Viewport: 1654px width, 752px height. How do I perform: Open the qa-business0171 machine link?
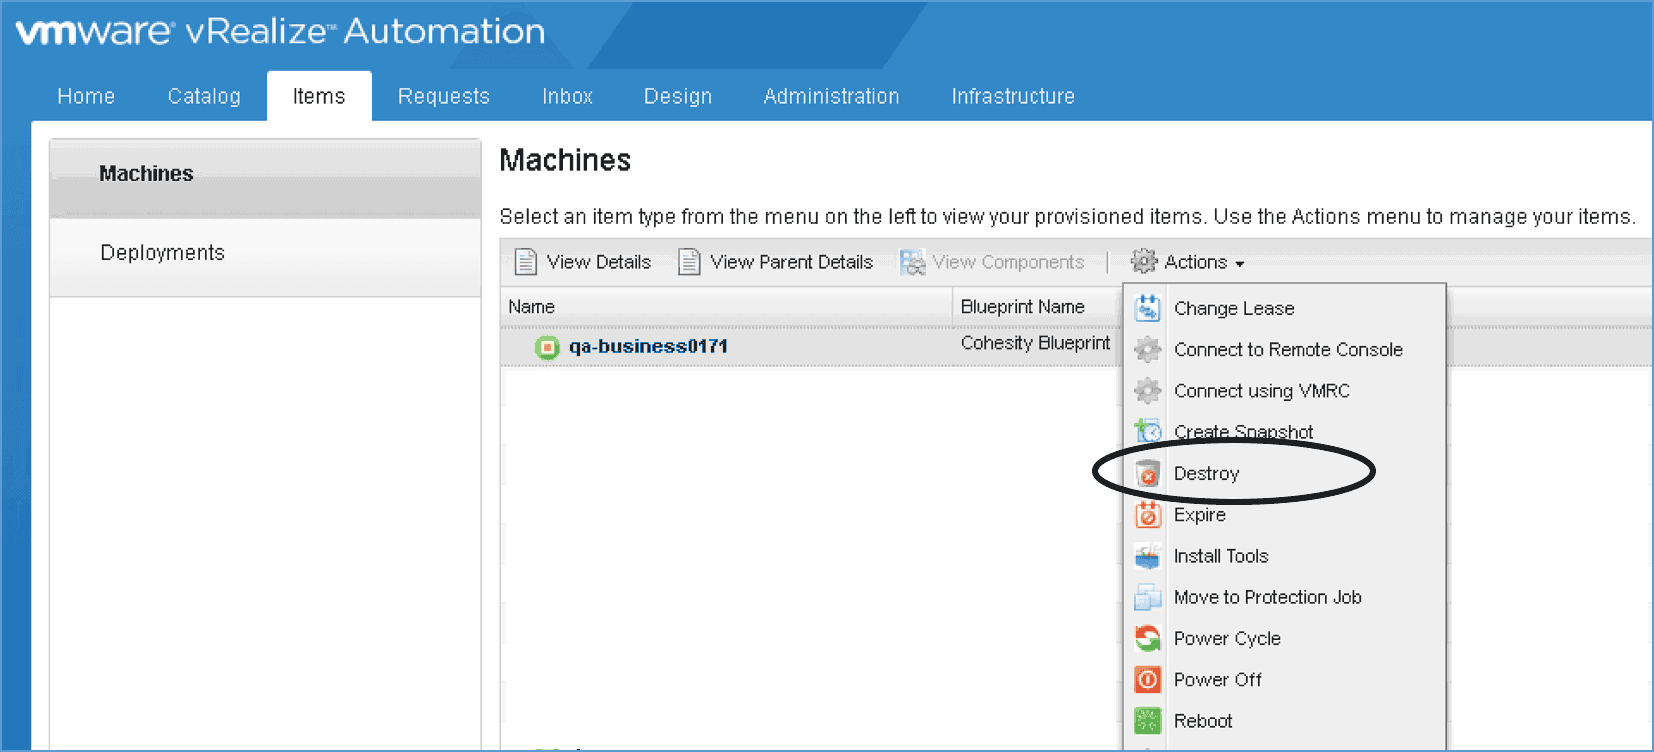pos(648,347)
